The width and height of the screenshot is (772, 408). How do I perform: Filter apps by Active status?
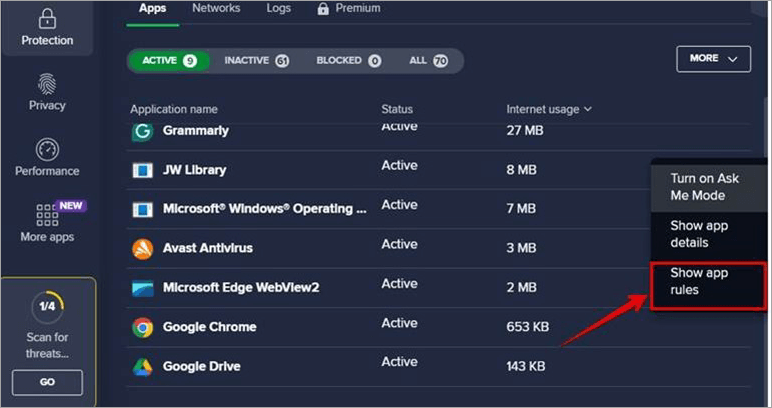[166, 60]
